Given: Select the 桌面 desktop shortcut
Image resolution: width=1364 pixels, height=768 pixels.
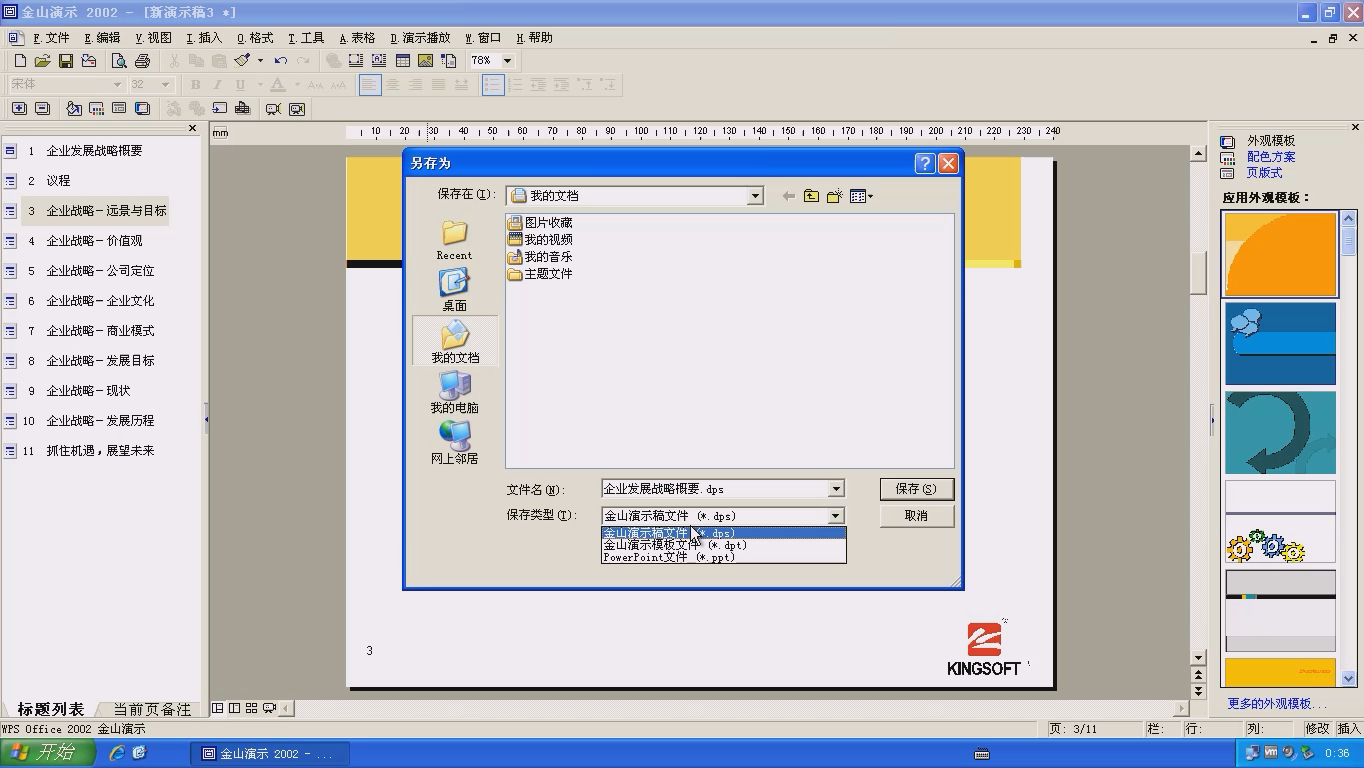Looking at the screenshot, I should tap(454, 290).
